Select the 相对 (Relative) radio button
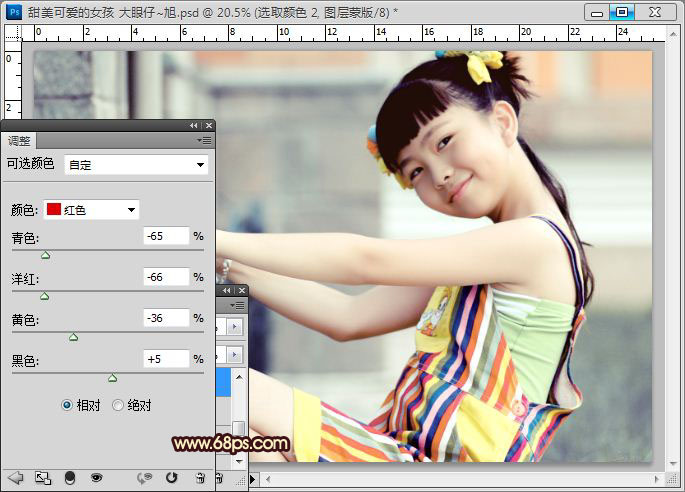 pyautogui.click(x=67, y=405)
